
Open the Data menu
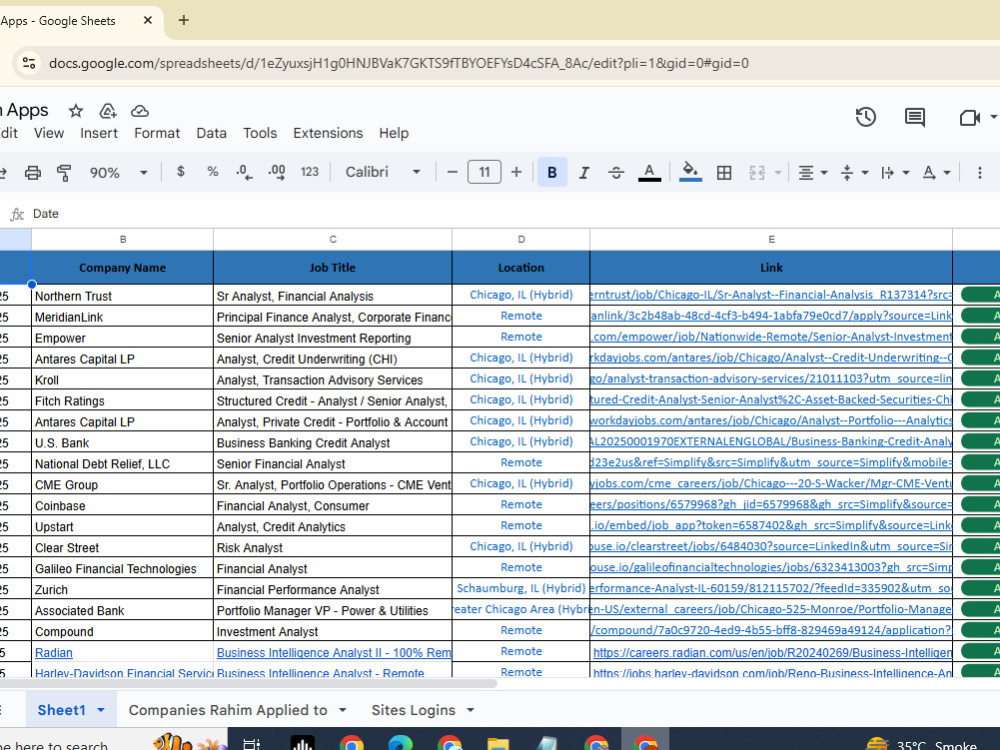(x=211, y=133)
